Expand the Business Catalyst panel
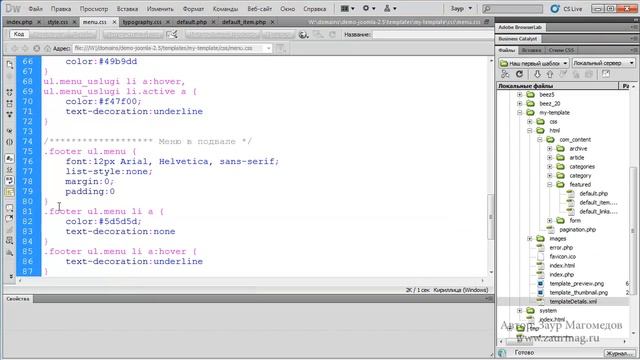Screen dimensions: 640x360 click(x=518, y=38)
